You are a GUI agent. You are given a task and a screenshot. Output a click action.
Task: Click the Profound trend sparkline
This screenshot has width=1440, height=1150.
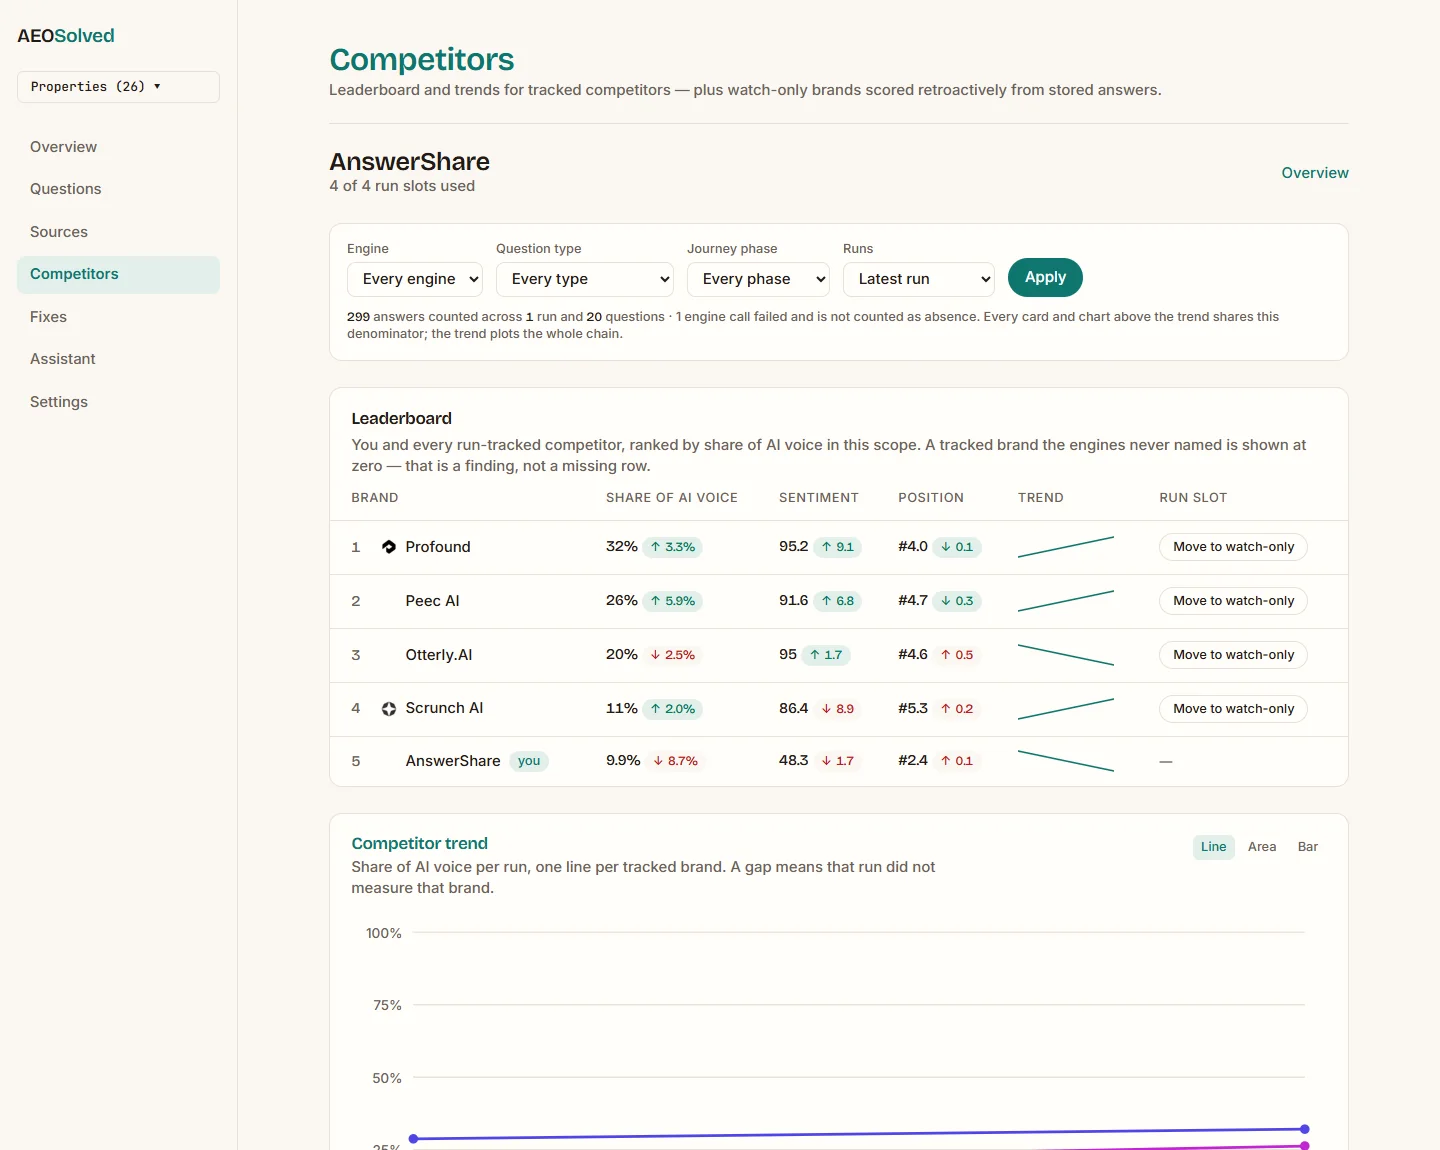[x=1066, y=547]
